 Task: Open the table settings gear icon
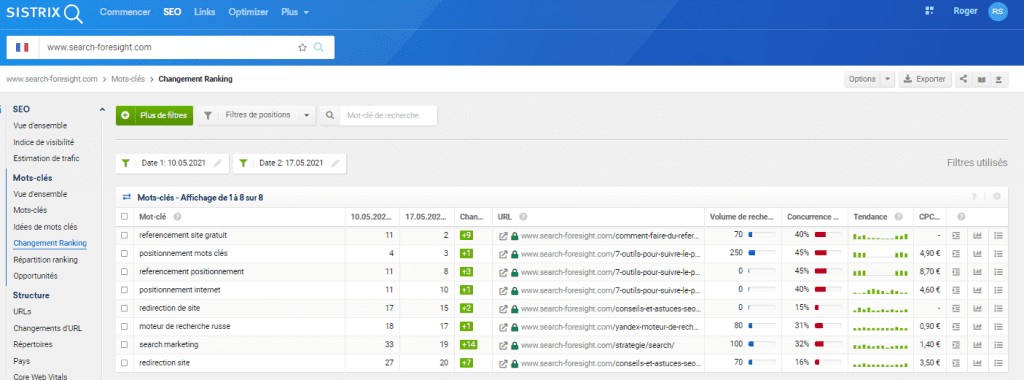[x=997, y=197]
